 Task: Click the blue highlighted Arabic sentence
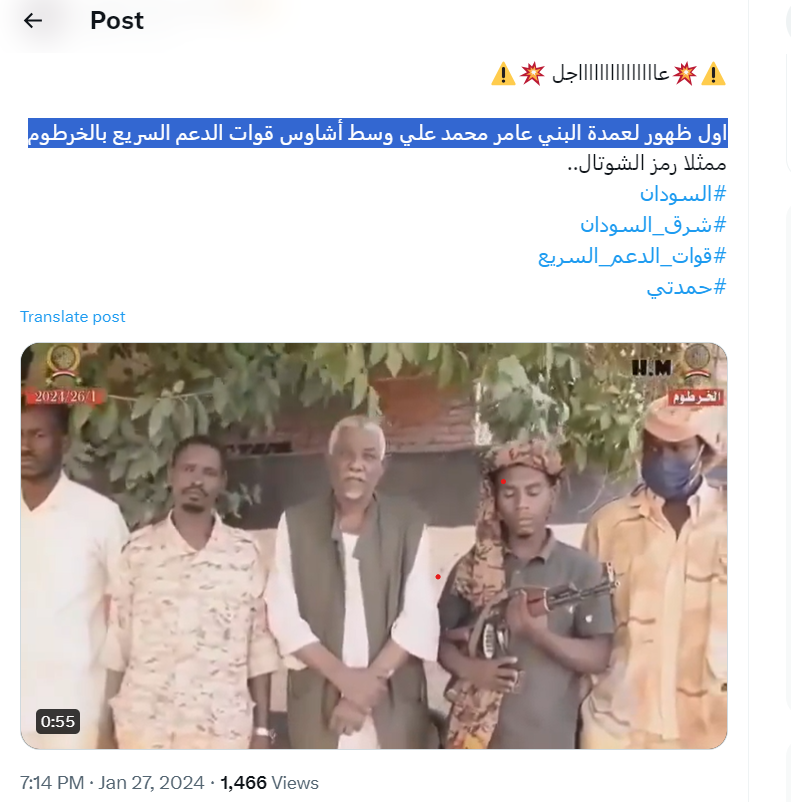[378, 133]
